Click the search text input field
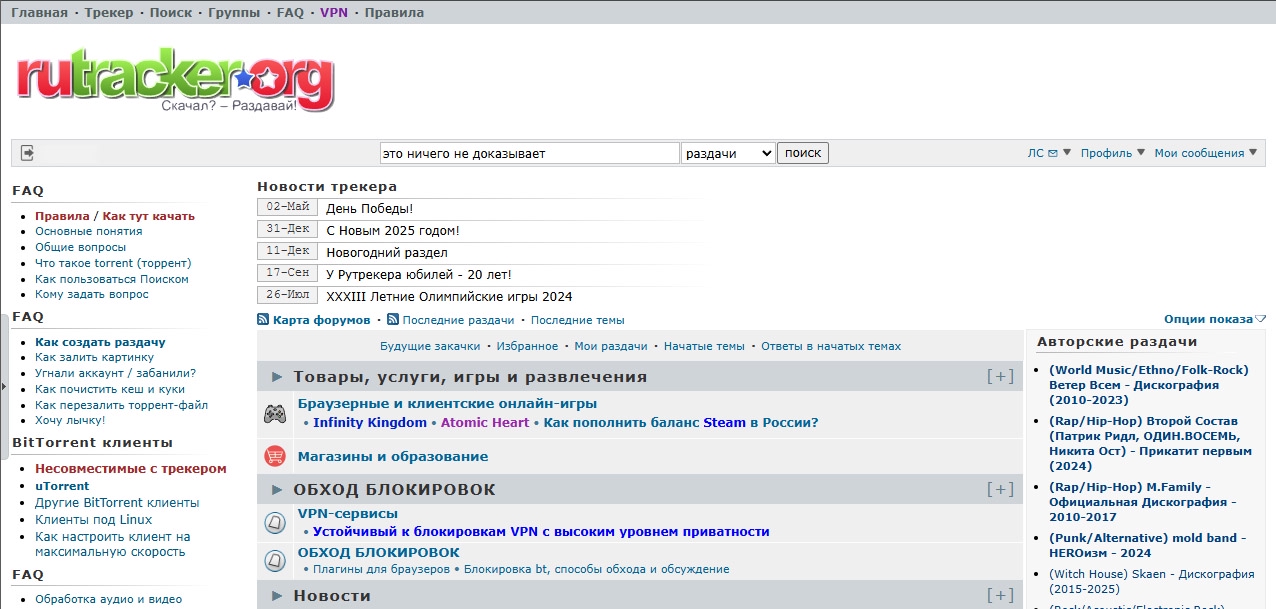This screenshot has height=609, width=1276. 530,153
